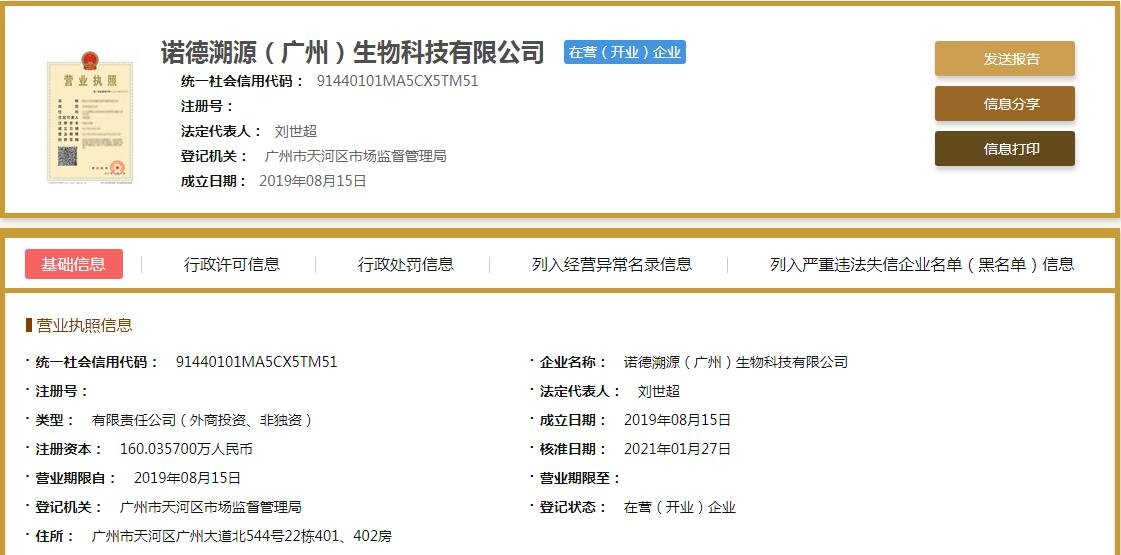
Task: Click the 企业名称 value in the details section
Action: 735,362
